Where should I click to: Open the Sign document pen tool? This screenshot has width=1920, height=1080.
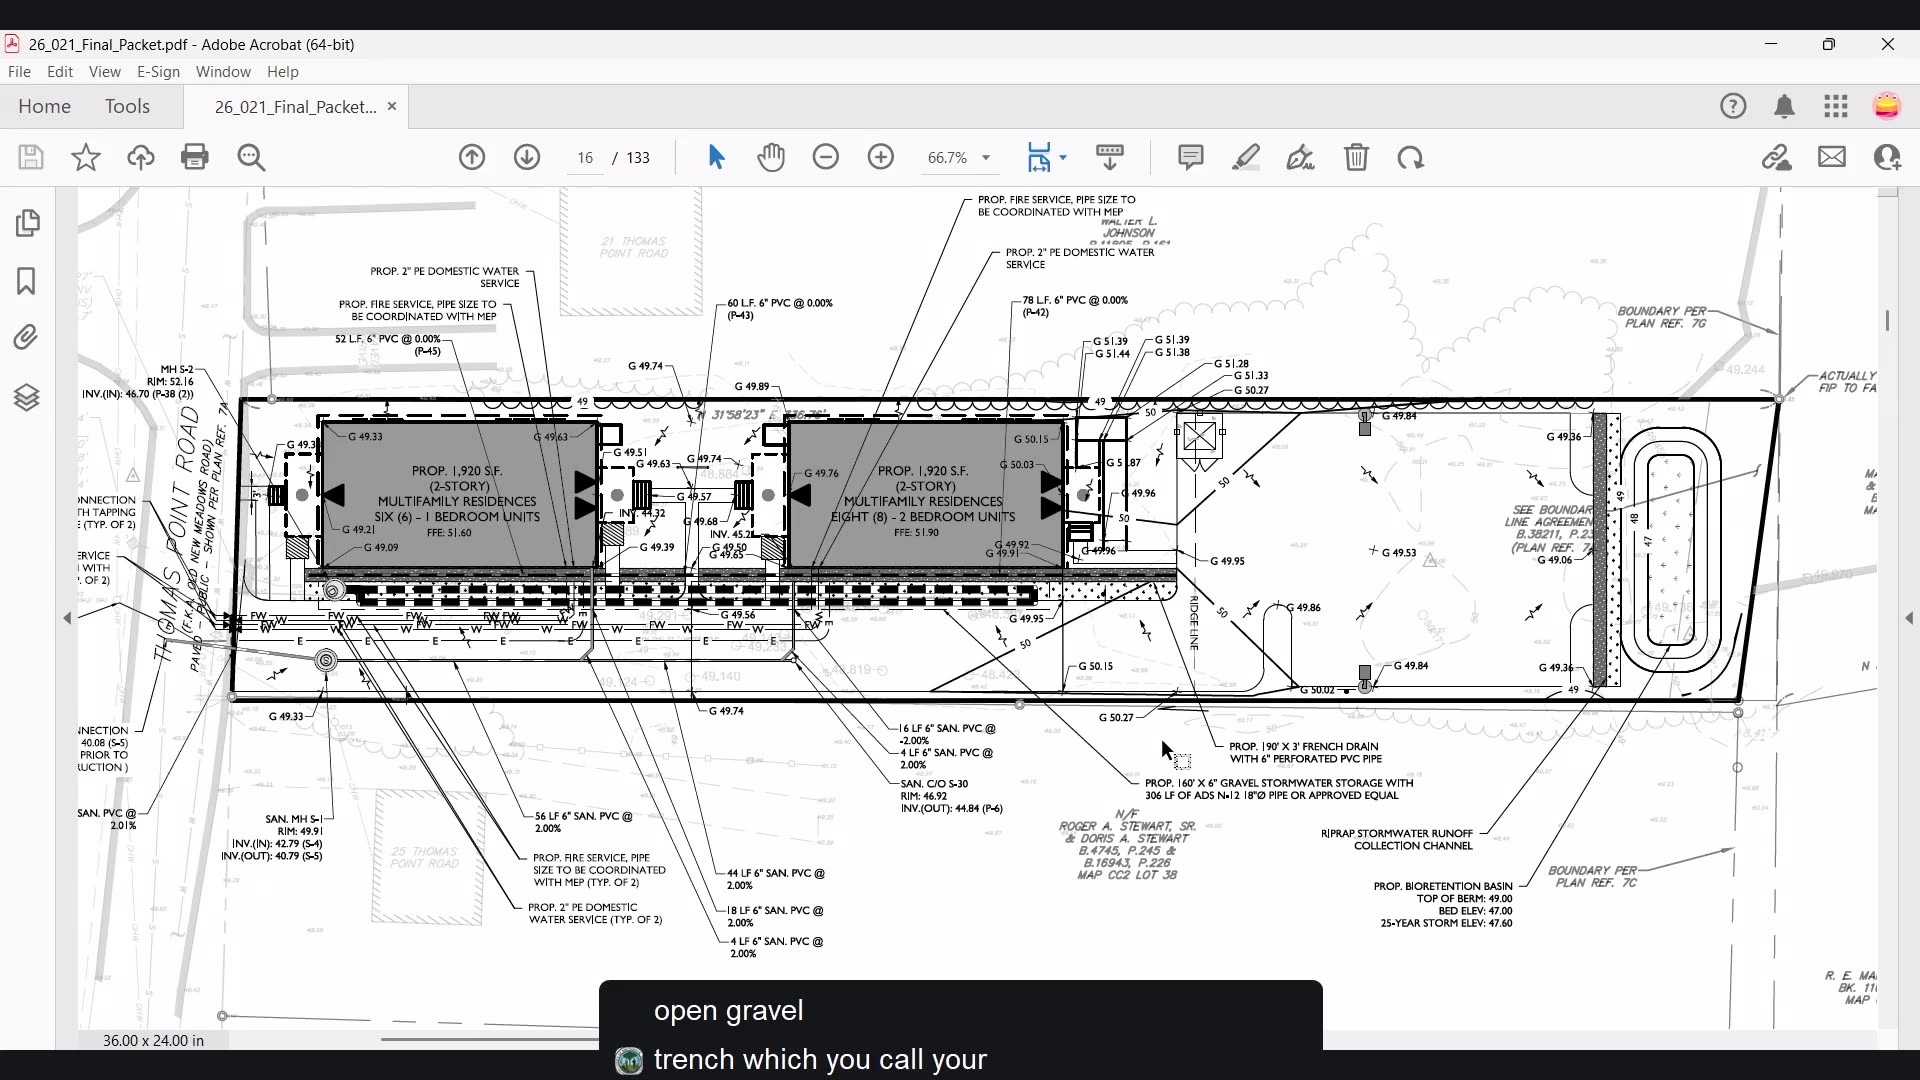(1301, 157)
